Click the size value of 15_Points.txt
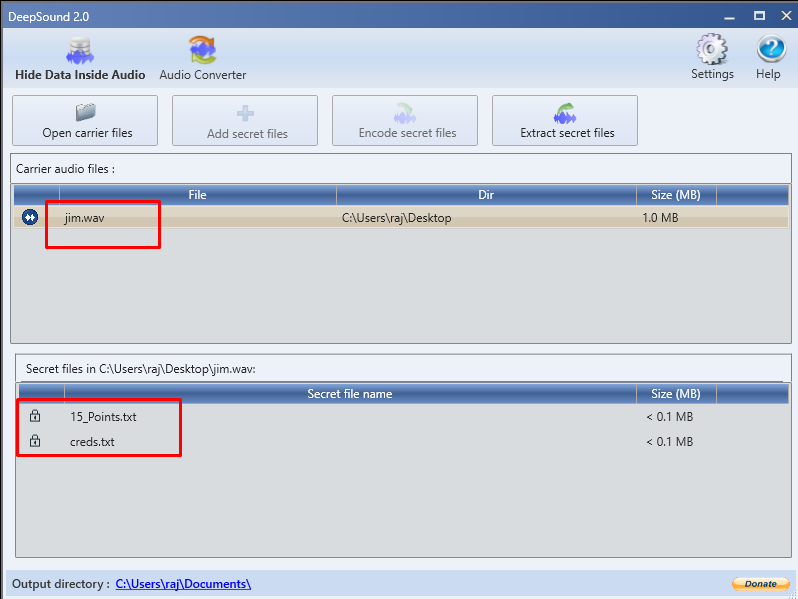 point(670,417)
